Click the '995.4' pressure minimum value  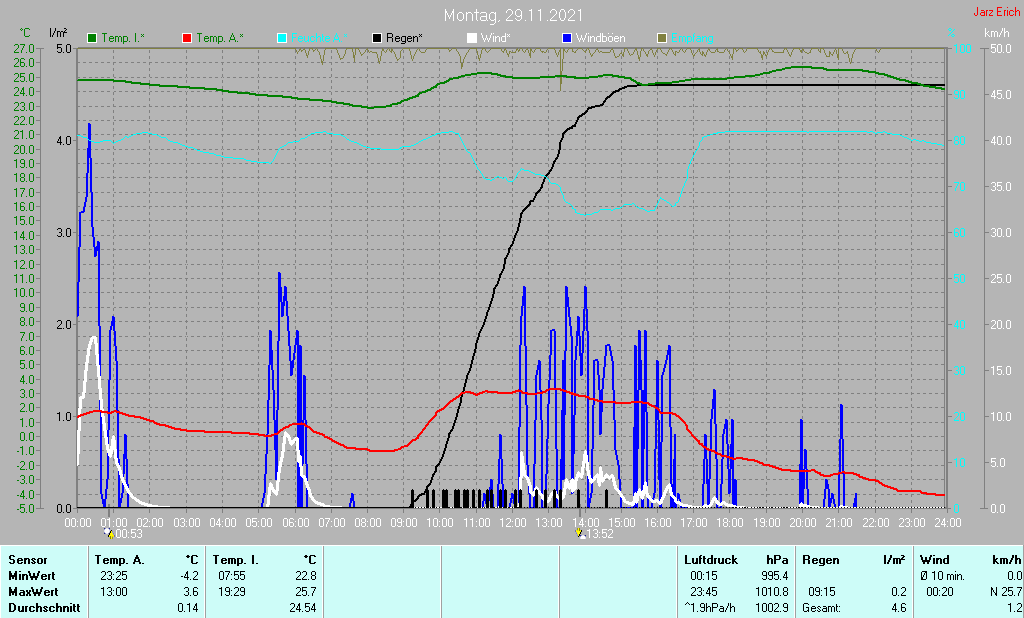click(775, 576)
